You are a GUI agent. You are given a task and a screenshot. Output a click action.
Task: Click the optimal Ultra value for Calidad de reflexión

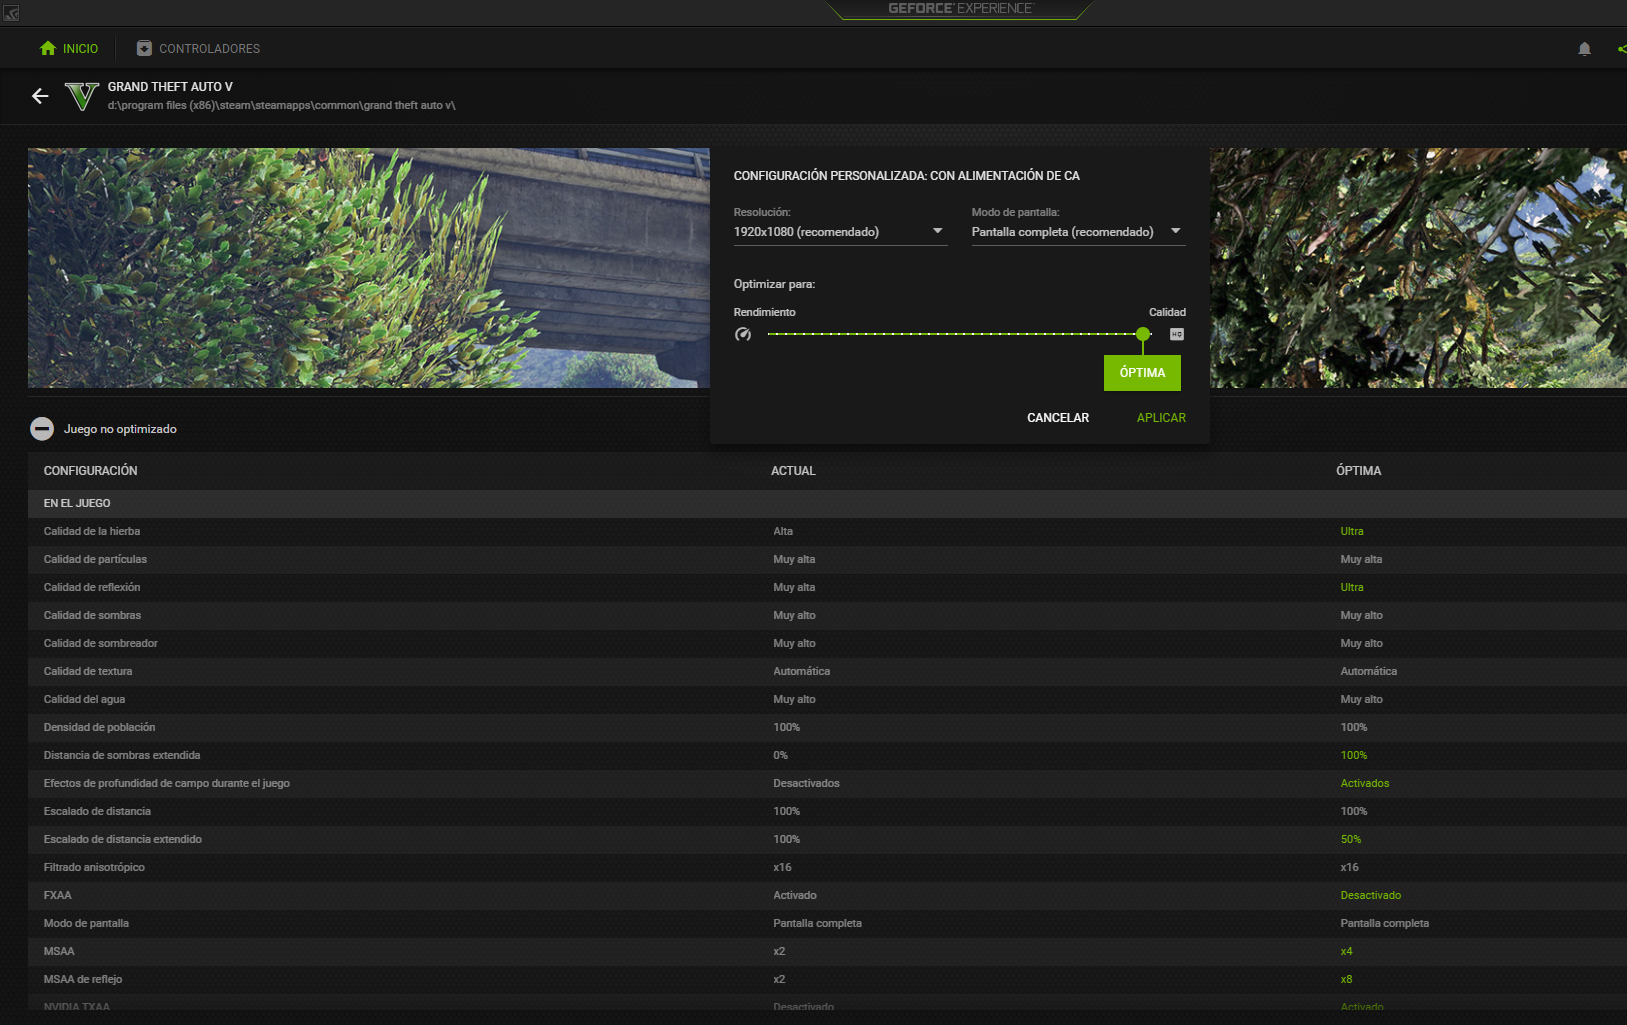click(x=1352, y=587)
